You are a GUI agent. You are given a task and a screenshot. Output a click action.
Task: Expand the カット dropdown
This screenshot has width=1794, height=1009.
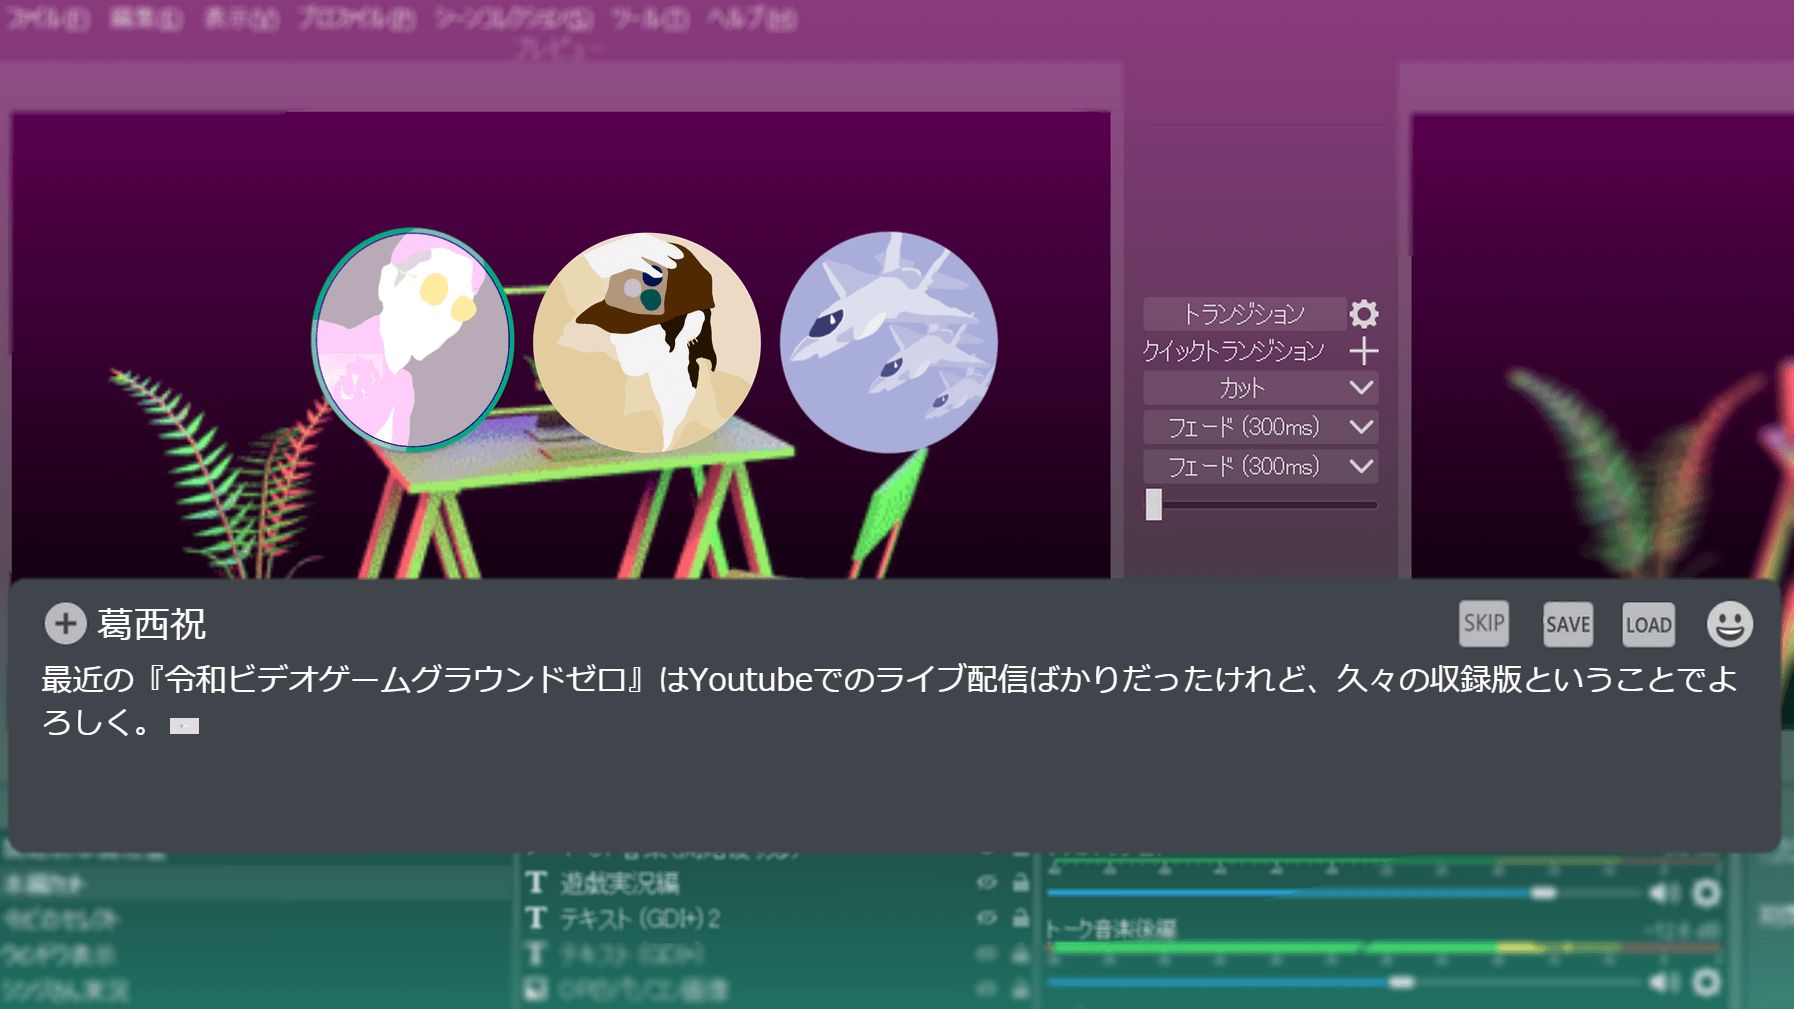[x=1261, y=388]
